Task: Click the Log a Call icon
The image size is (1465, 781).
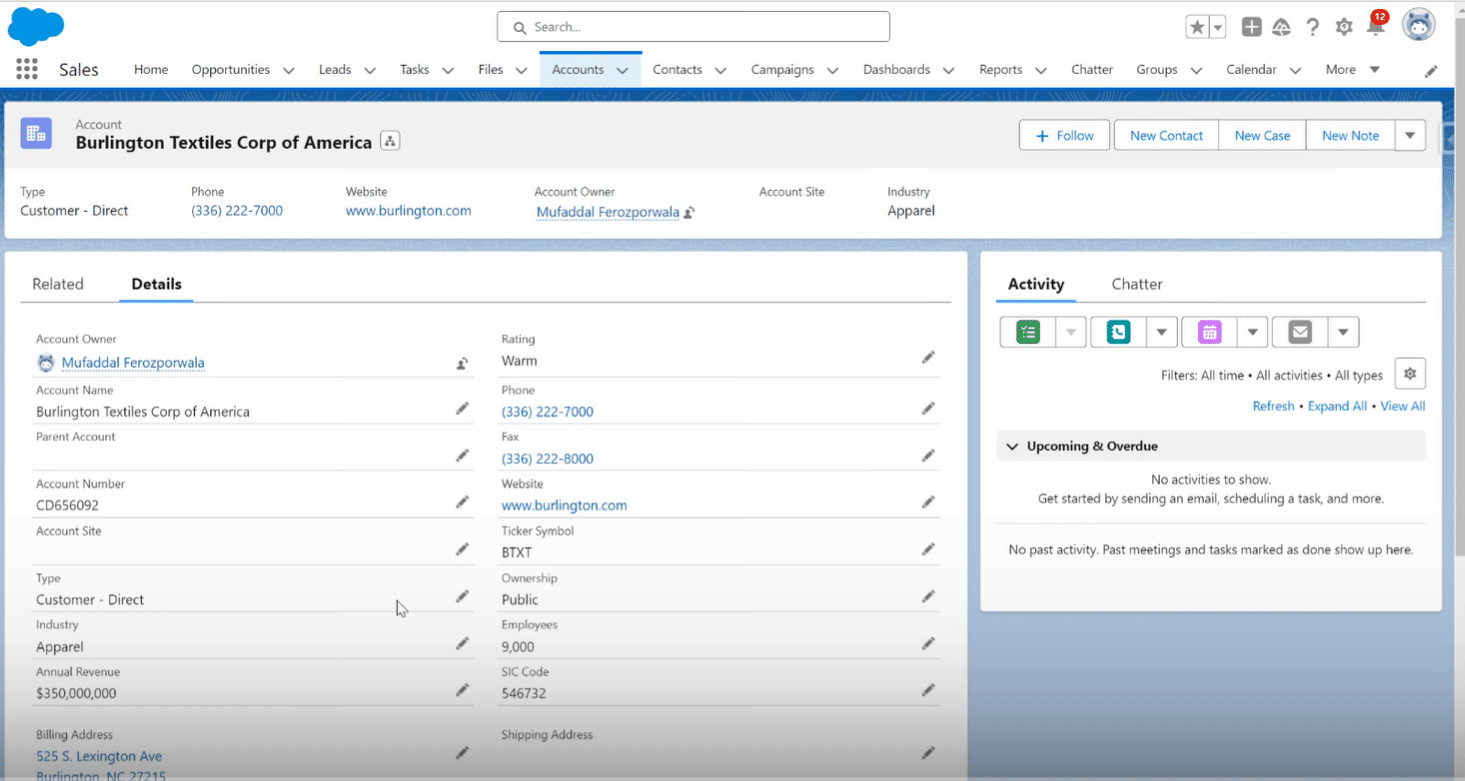Action: coord(1118,332)
